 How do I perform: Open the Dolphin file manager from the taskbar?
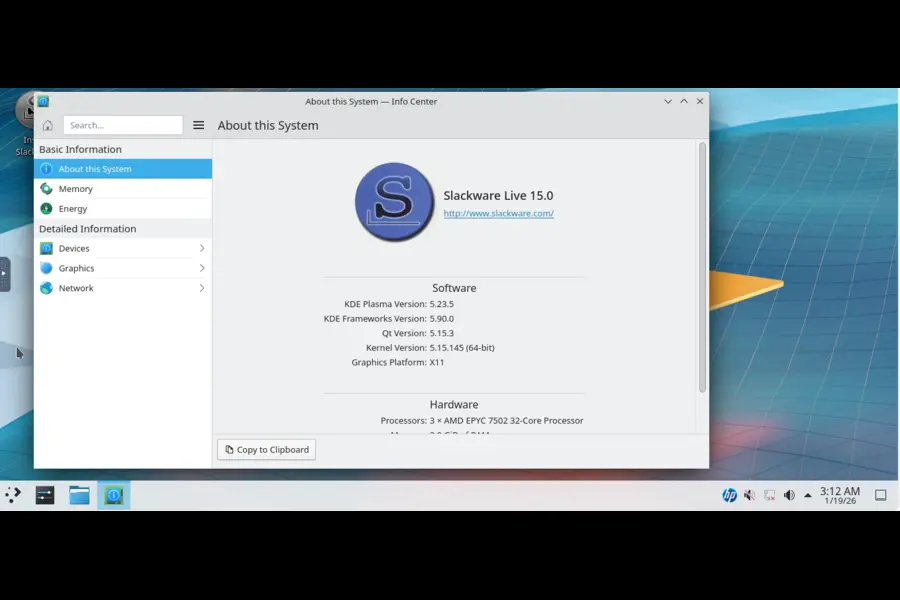[x=79, y=493]
